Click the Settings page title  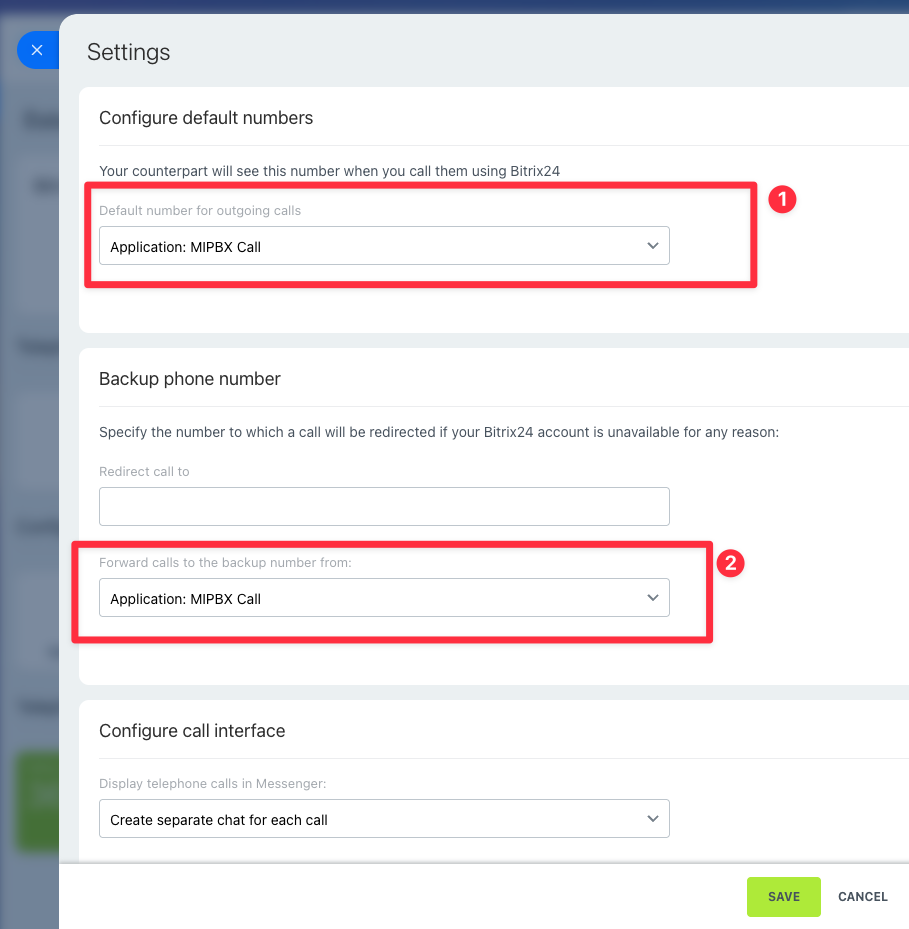point(129,52)
